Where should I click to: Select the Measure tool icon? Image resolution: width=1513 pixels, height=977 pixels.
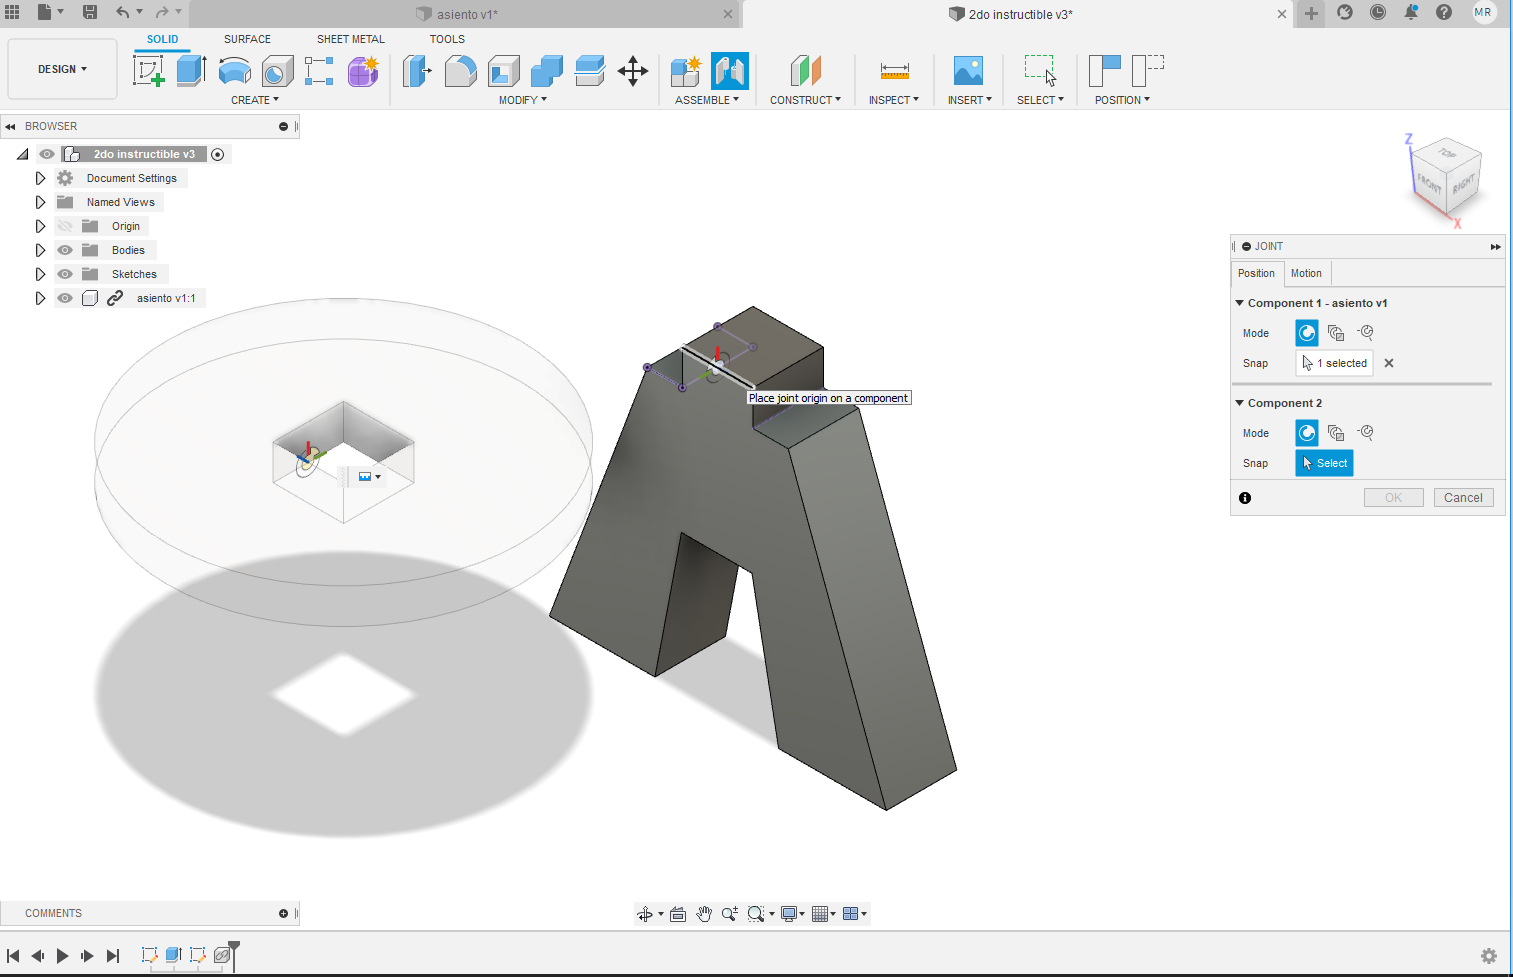point(895,71)
